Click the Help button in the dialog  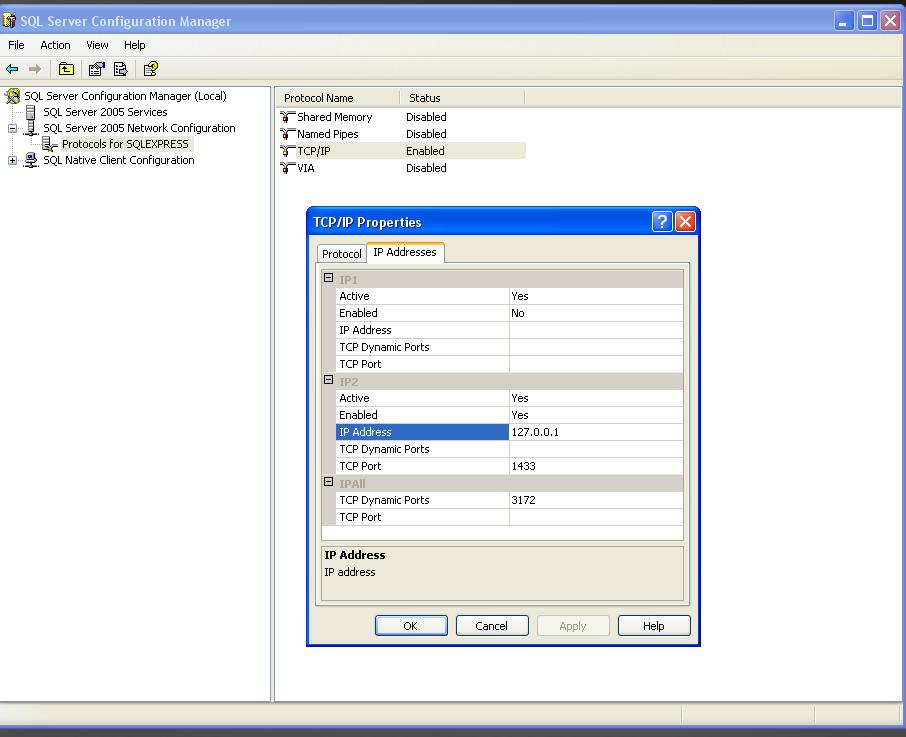[x=653, y=626]
